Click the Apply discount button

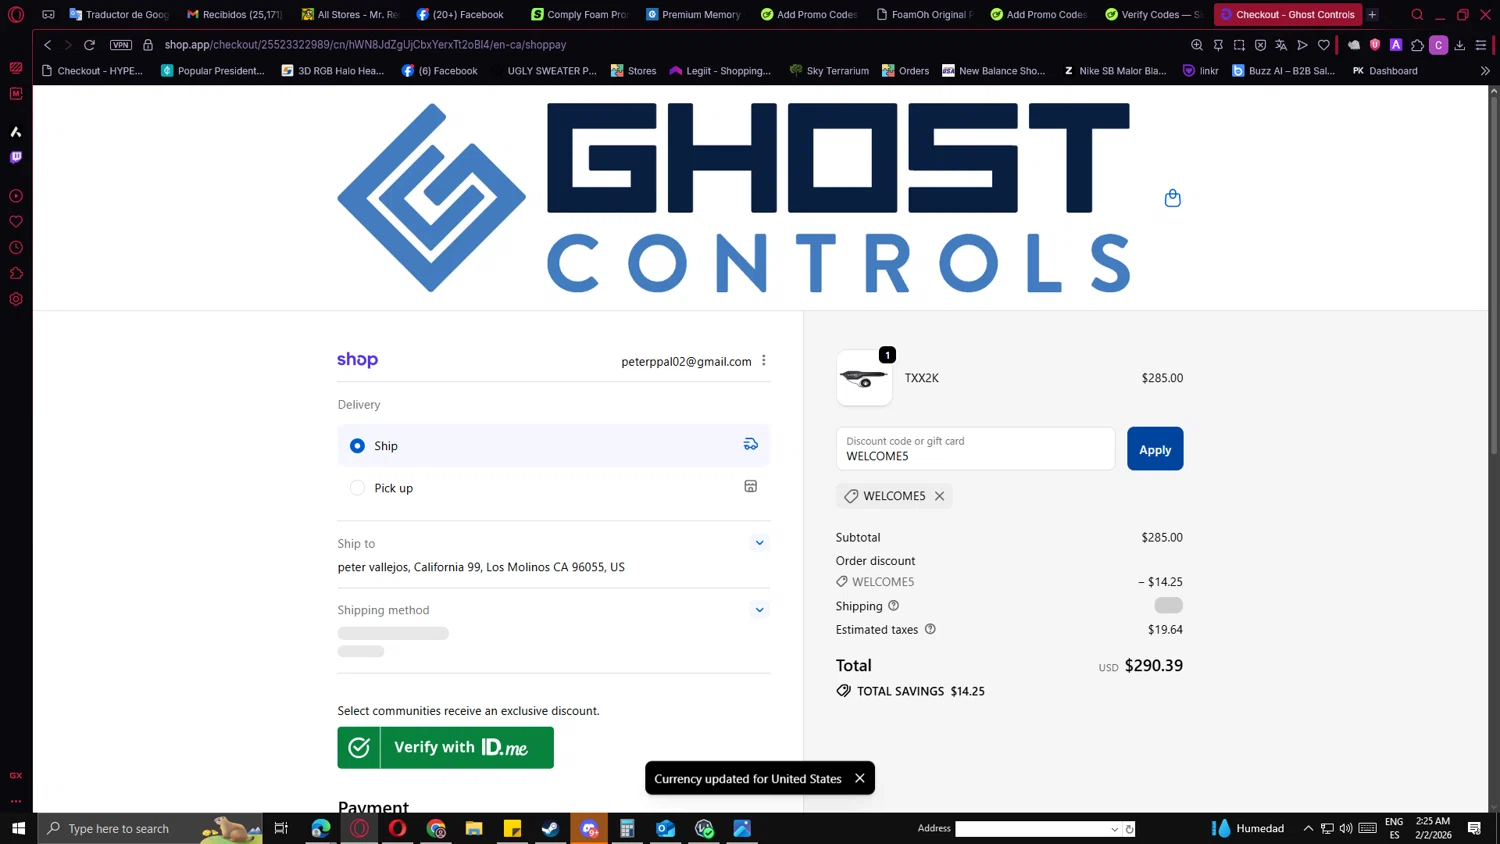point(1155,449)
